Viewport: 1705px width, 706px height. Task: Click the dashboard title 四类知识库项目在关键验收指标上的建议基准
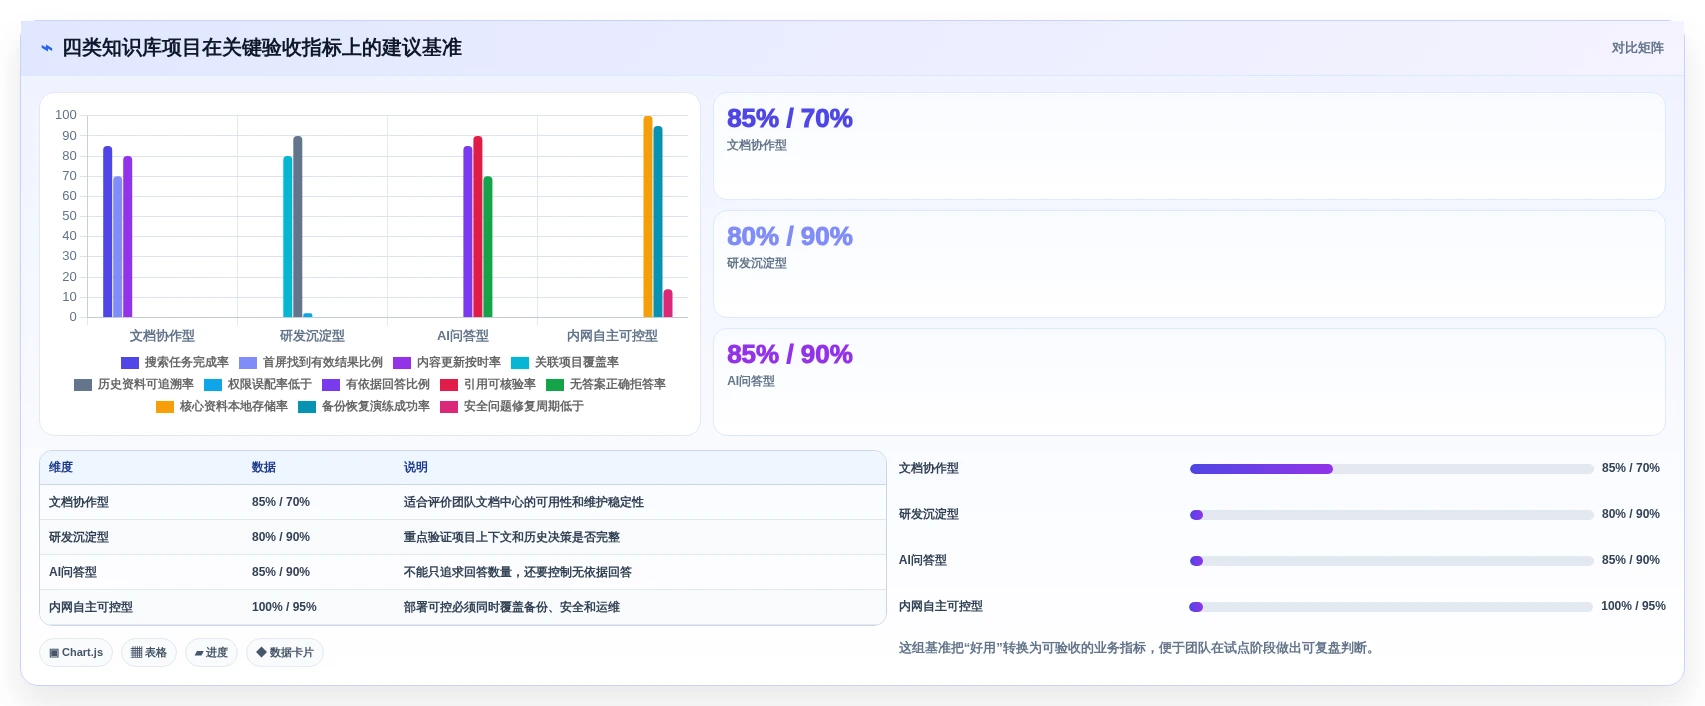(262, 48)
